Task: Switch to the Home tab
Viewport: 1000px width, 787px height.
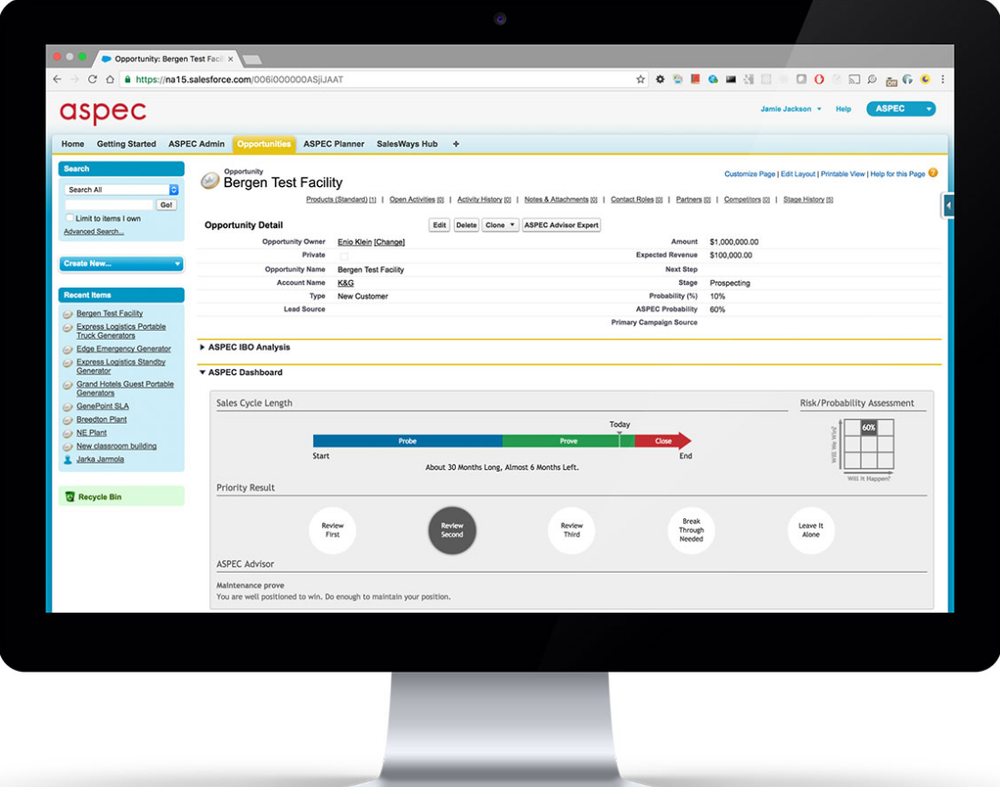Action: 73,144
